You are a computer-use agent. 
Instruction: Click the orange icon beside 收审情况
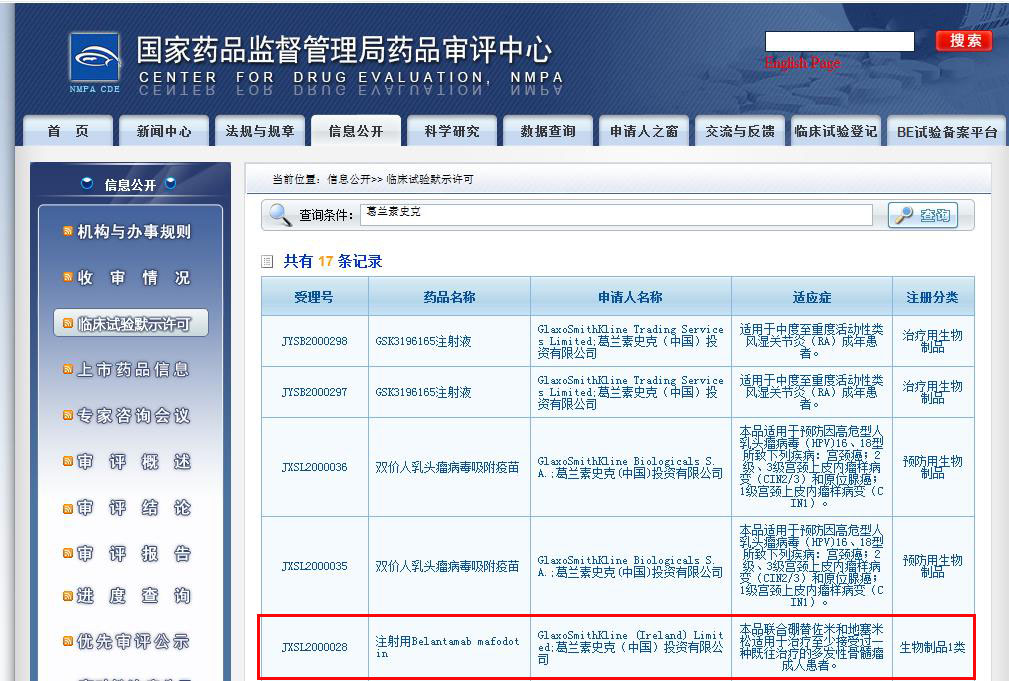(68, 278)
